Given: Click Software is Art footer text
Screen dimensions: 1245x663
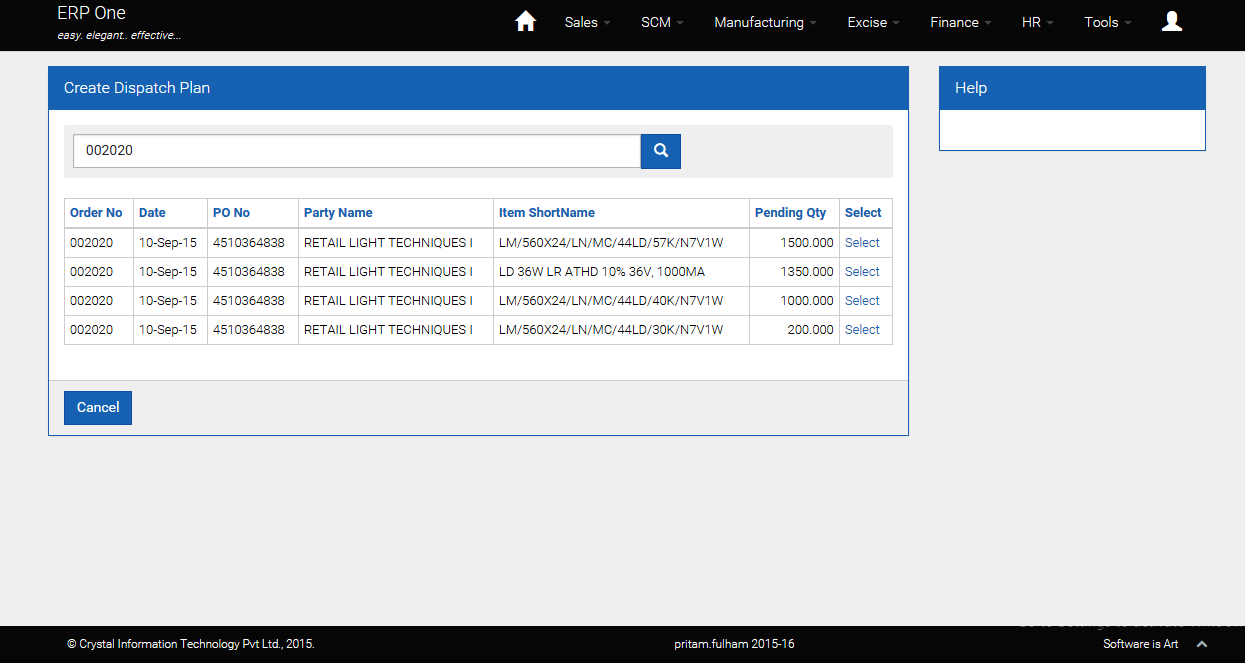Looking at the screenshot, I should (x=1141, y=644).
